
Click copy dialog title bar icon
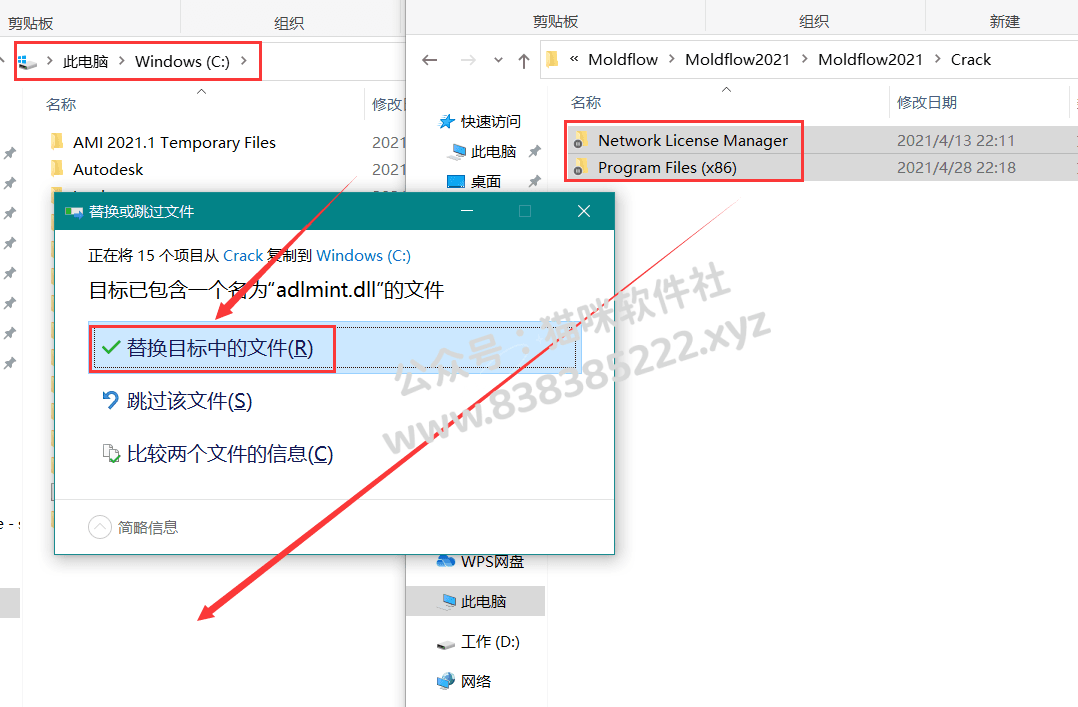74,212
